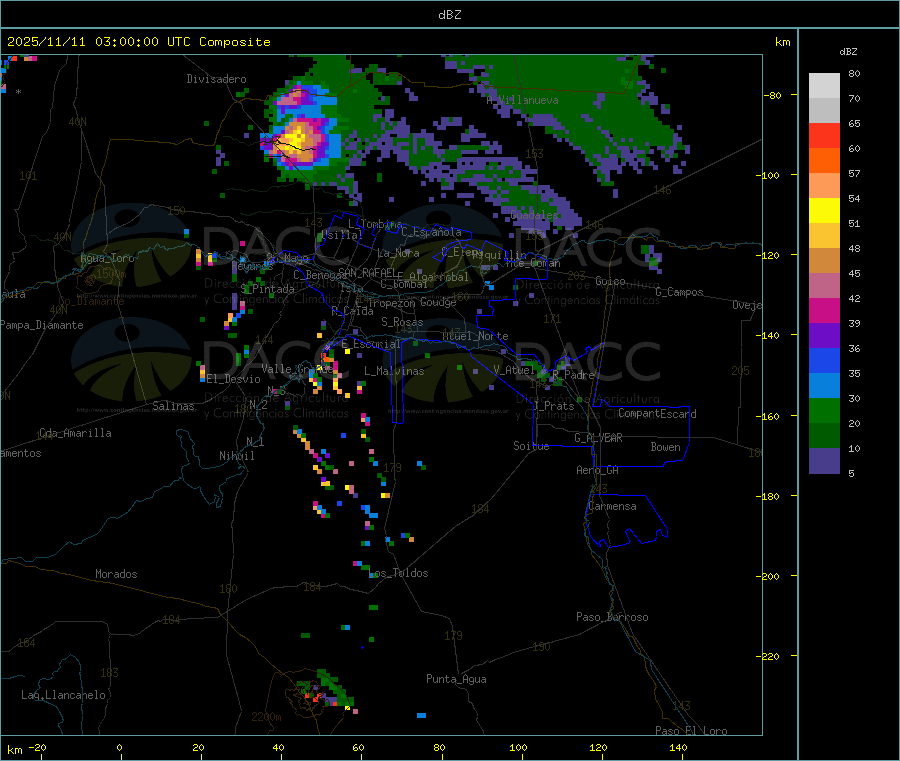The width and height of the screenshot is (900, 761).
Task: Click the 'Guico' map label
Action: pyautogui.click(x=610, y=281)
